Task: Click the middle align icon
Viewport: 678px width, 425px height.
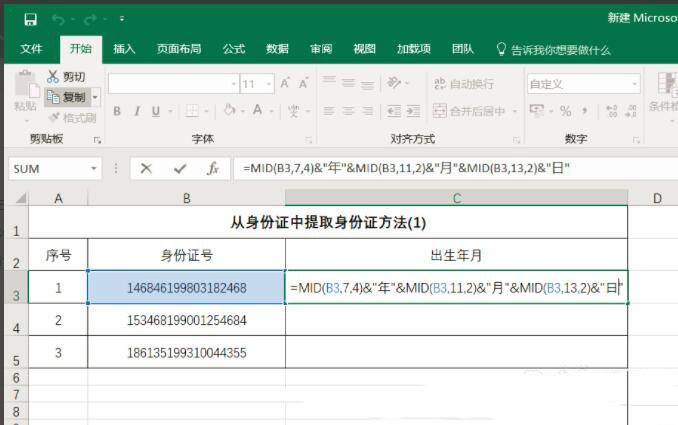Action: 348,82
